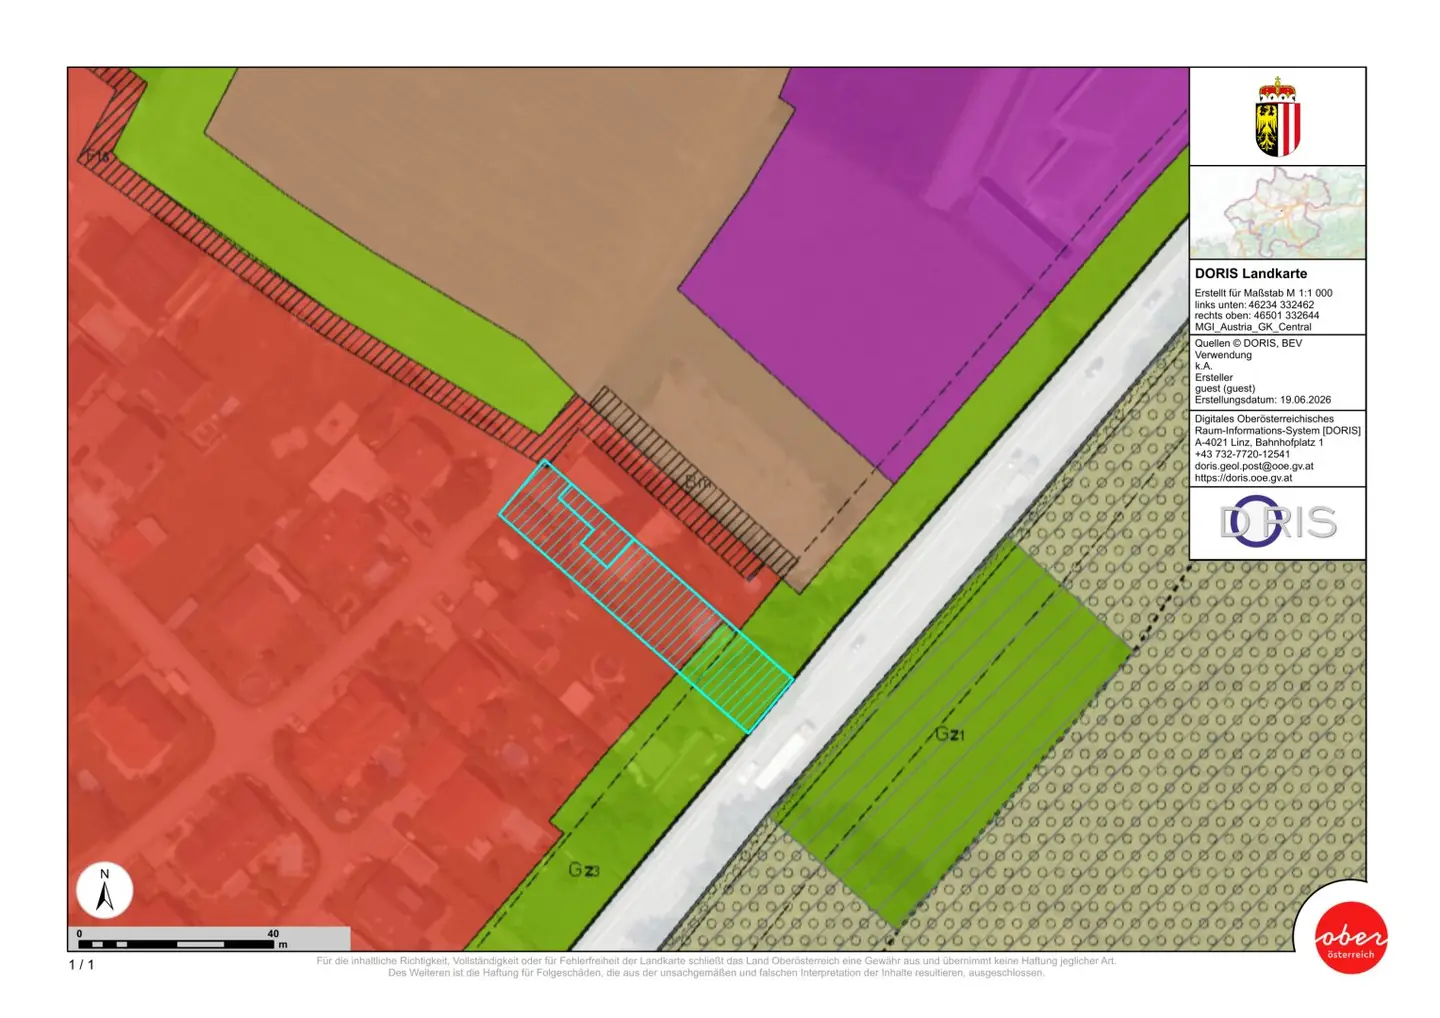Click the 'A-4021 Linz, Bahnhofplatz 1' address
Image resolution: width=1440 pixels, height=1018 pixels.
pyautogui.click(x=1258, y=442)
